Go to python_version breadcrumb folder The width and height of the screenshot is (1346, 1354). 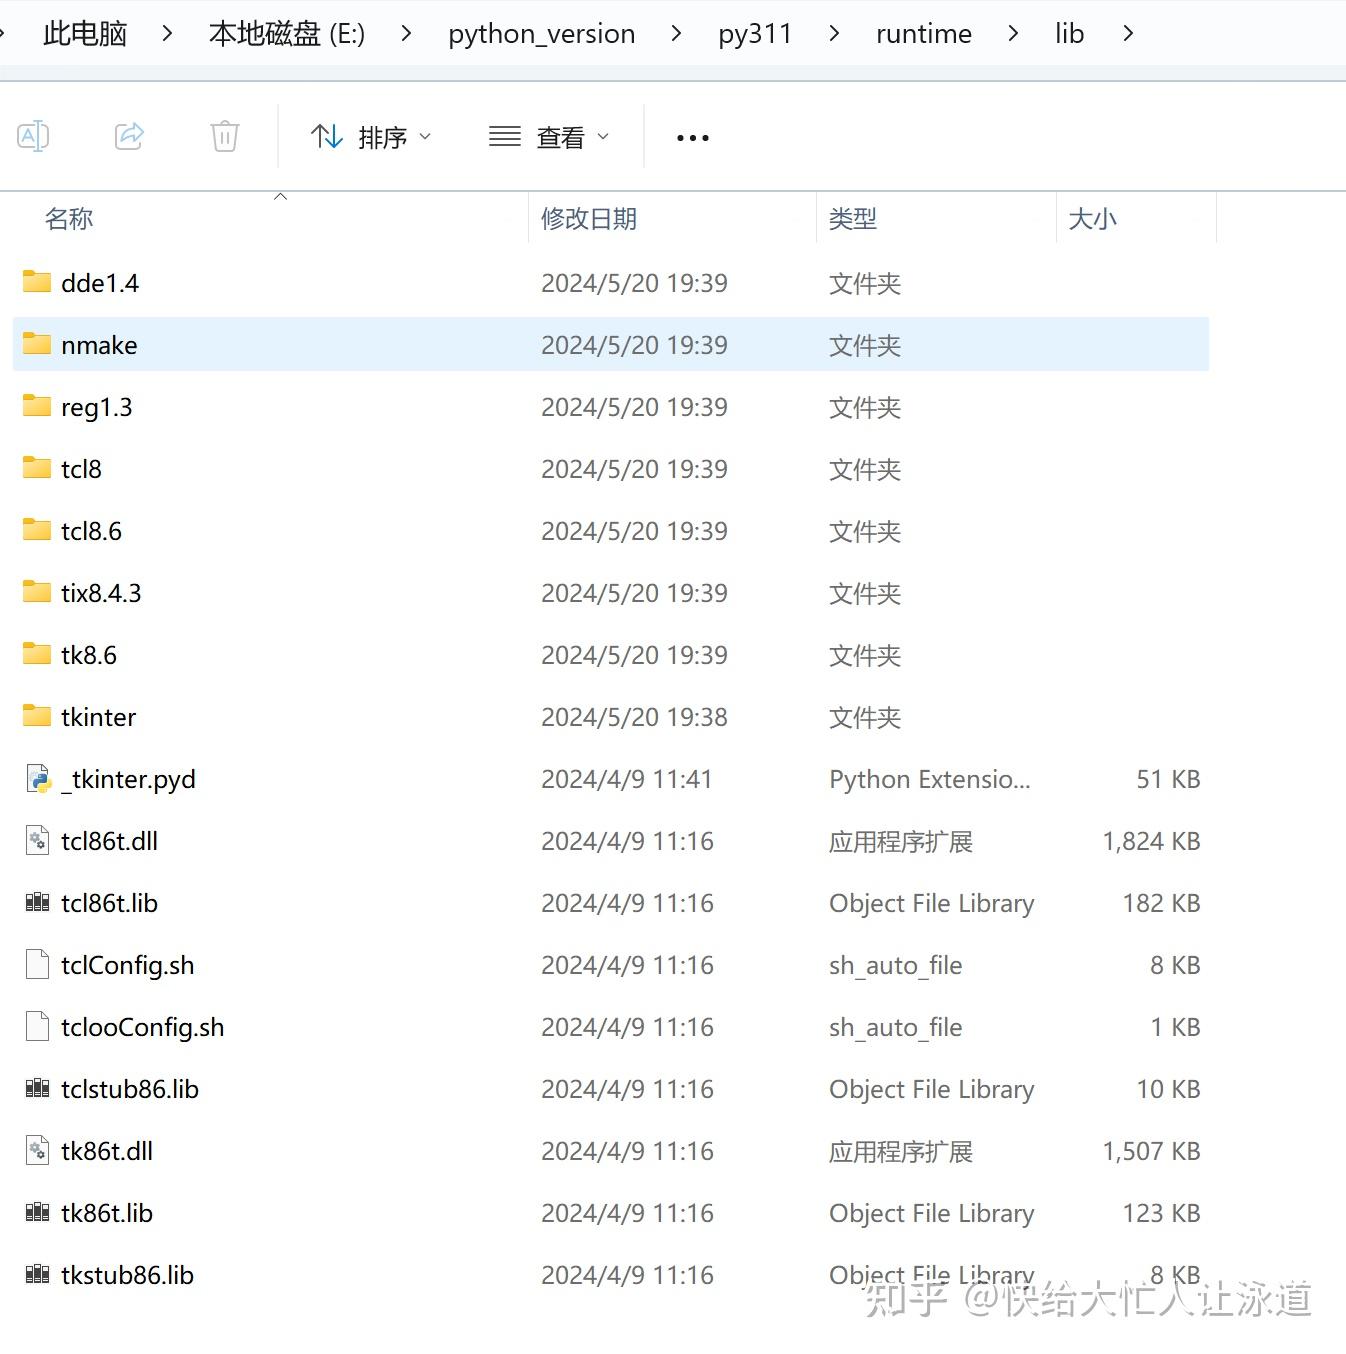pos(541,34)
